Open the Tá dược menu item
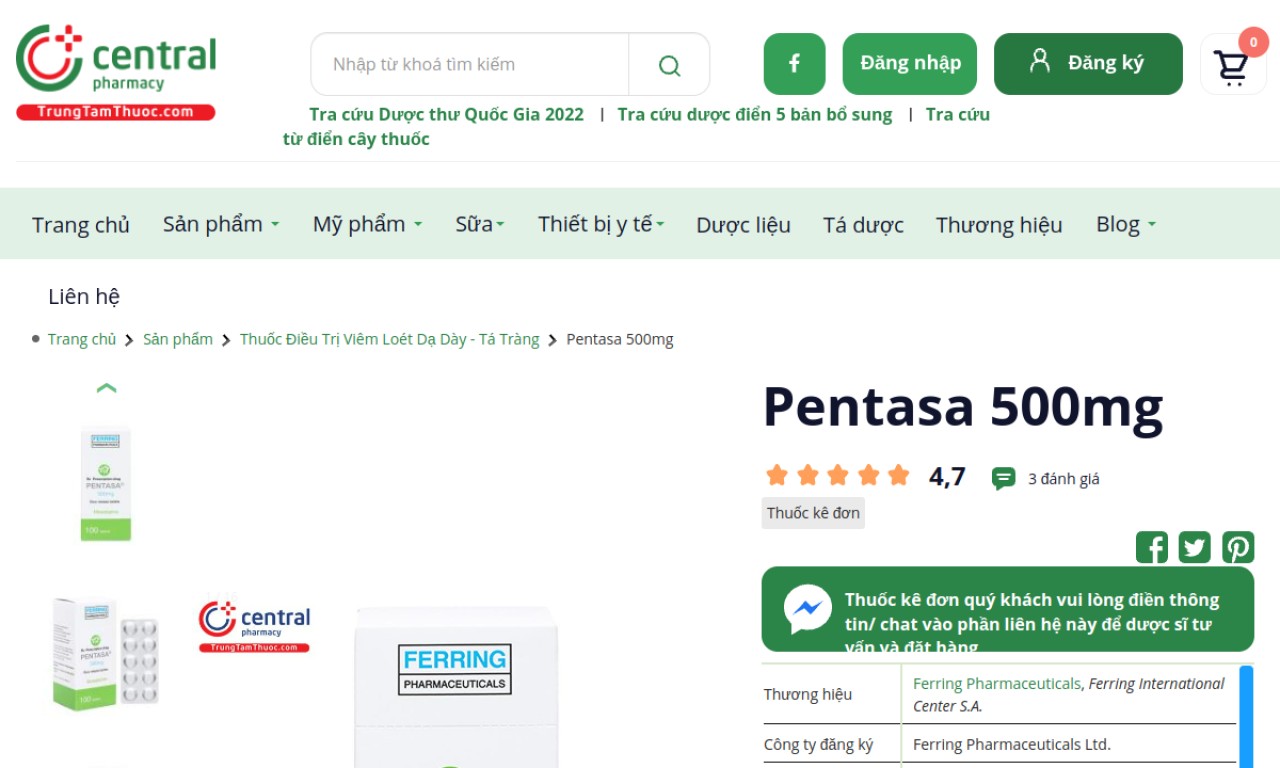This screenshot has height=768, width=1280. click(863, 225)
